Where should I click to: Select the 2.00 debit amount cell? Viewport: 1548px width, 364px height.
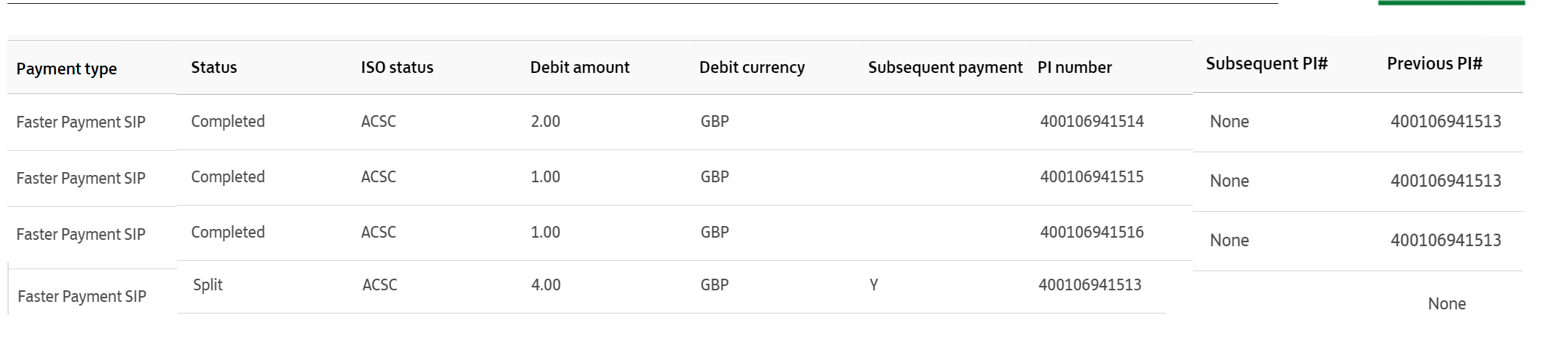545,122
